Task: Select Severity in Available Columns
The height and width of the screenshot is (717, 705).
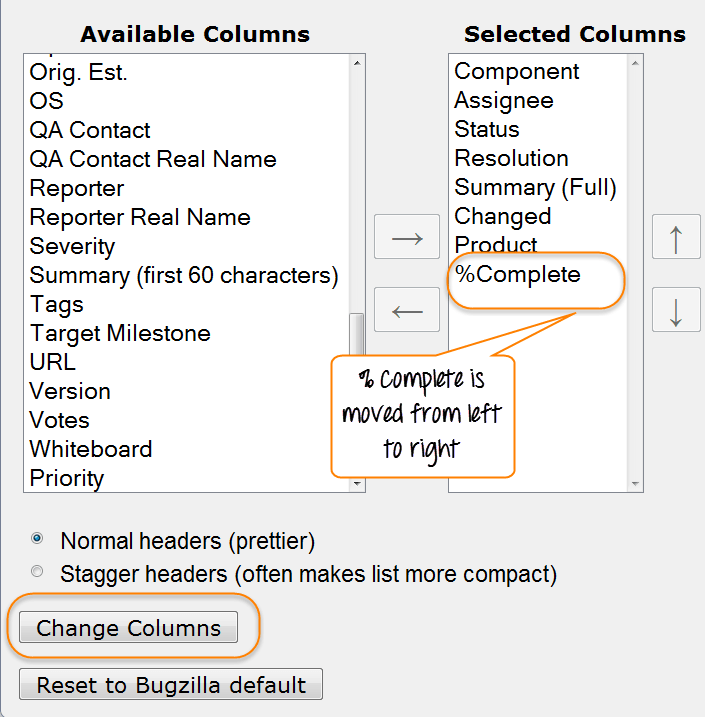Action: point(72,246)
